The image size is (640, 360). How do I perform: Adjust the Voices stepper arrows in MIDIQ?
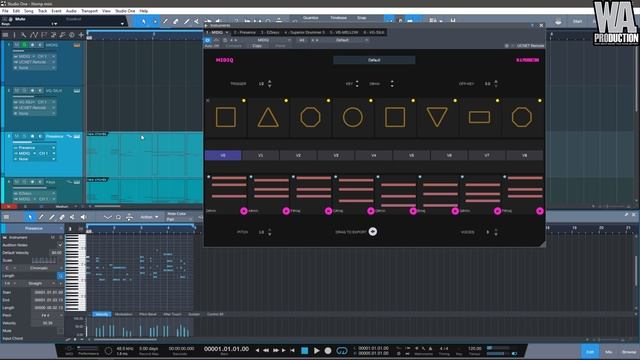point(496,232)
